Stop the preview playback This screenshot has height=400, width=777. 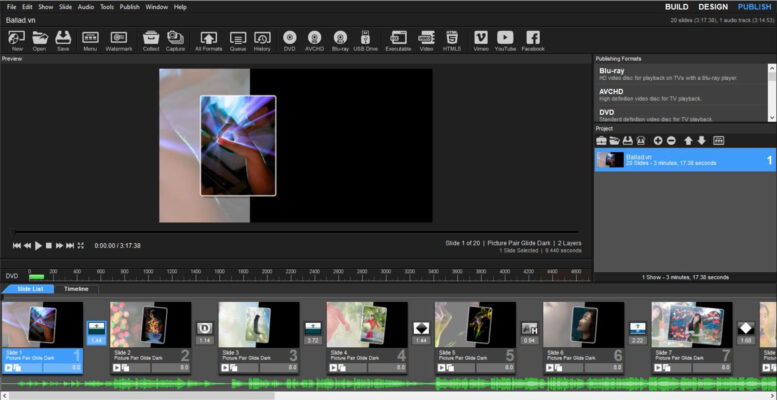[x=49, y=245]
